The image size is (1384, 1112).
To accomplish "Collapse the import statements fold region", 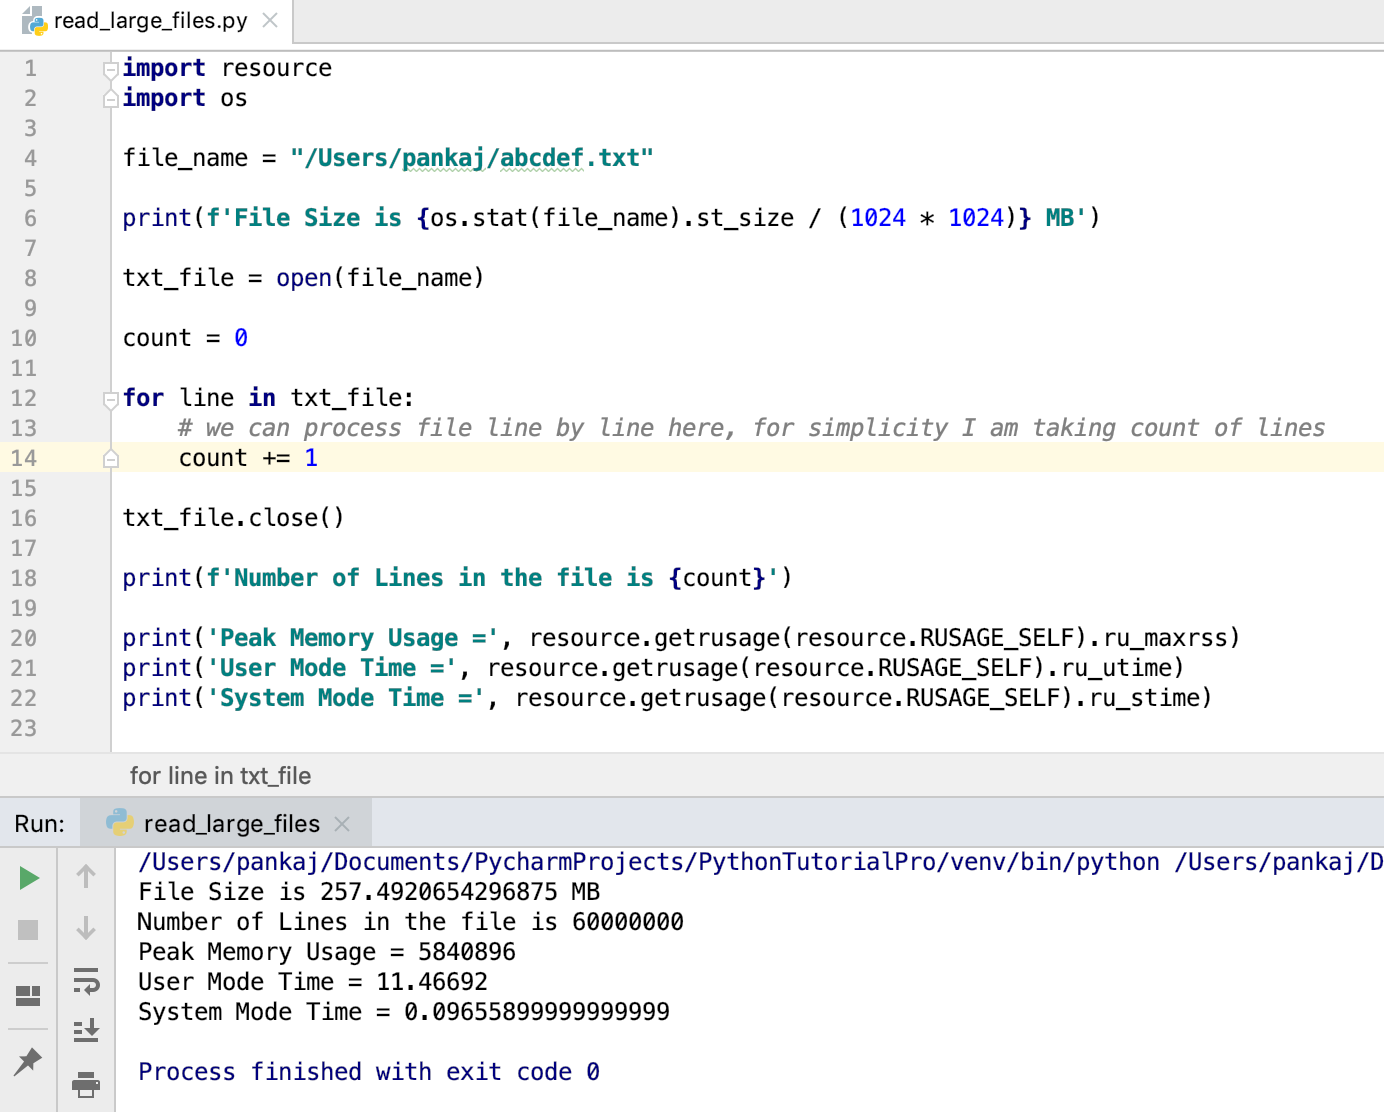I will [x=110, y=67].
